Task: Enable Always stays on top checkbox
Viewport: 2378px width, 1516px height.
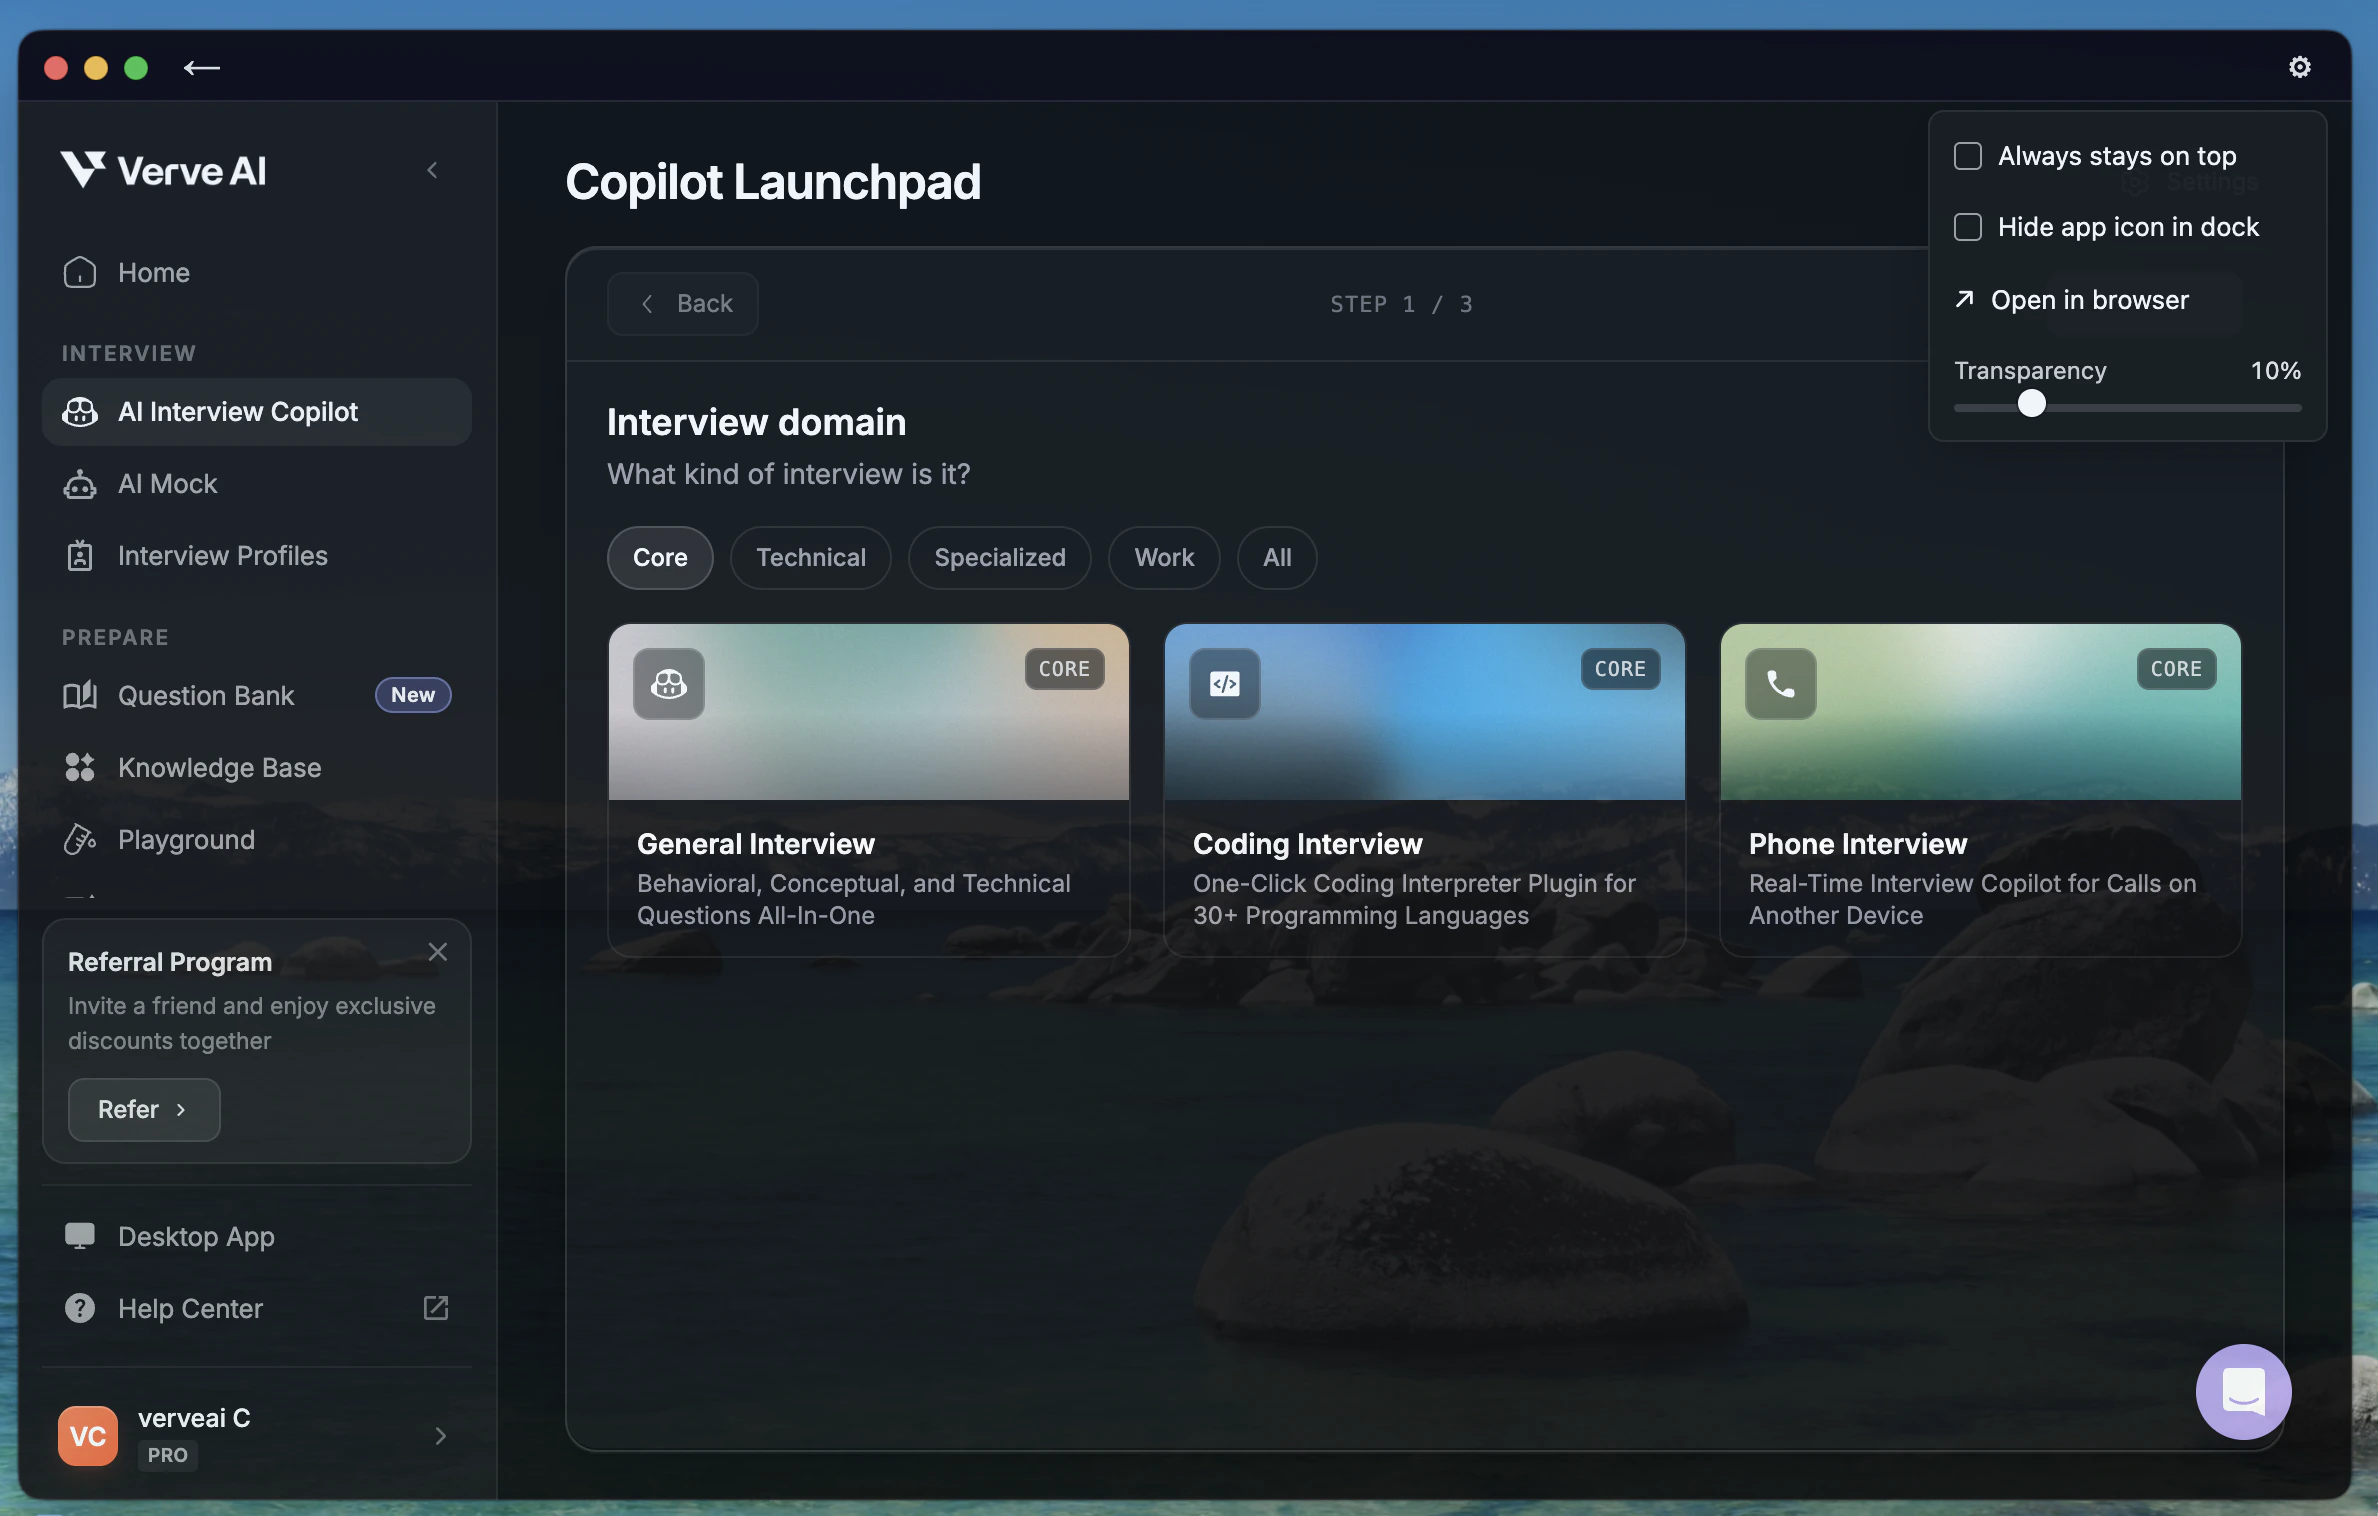Action: coord(1967,156)
